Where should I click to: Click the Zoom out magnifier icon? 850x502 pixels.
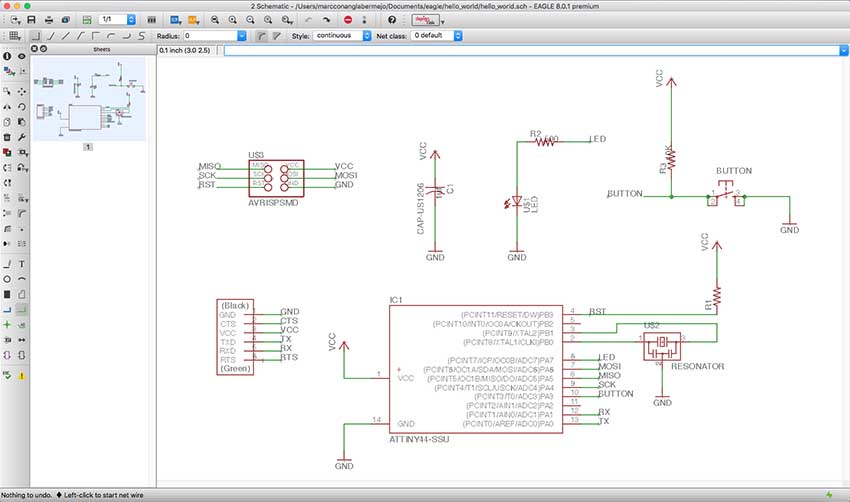coord(250,20)
